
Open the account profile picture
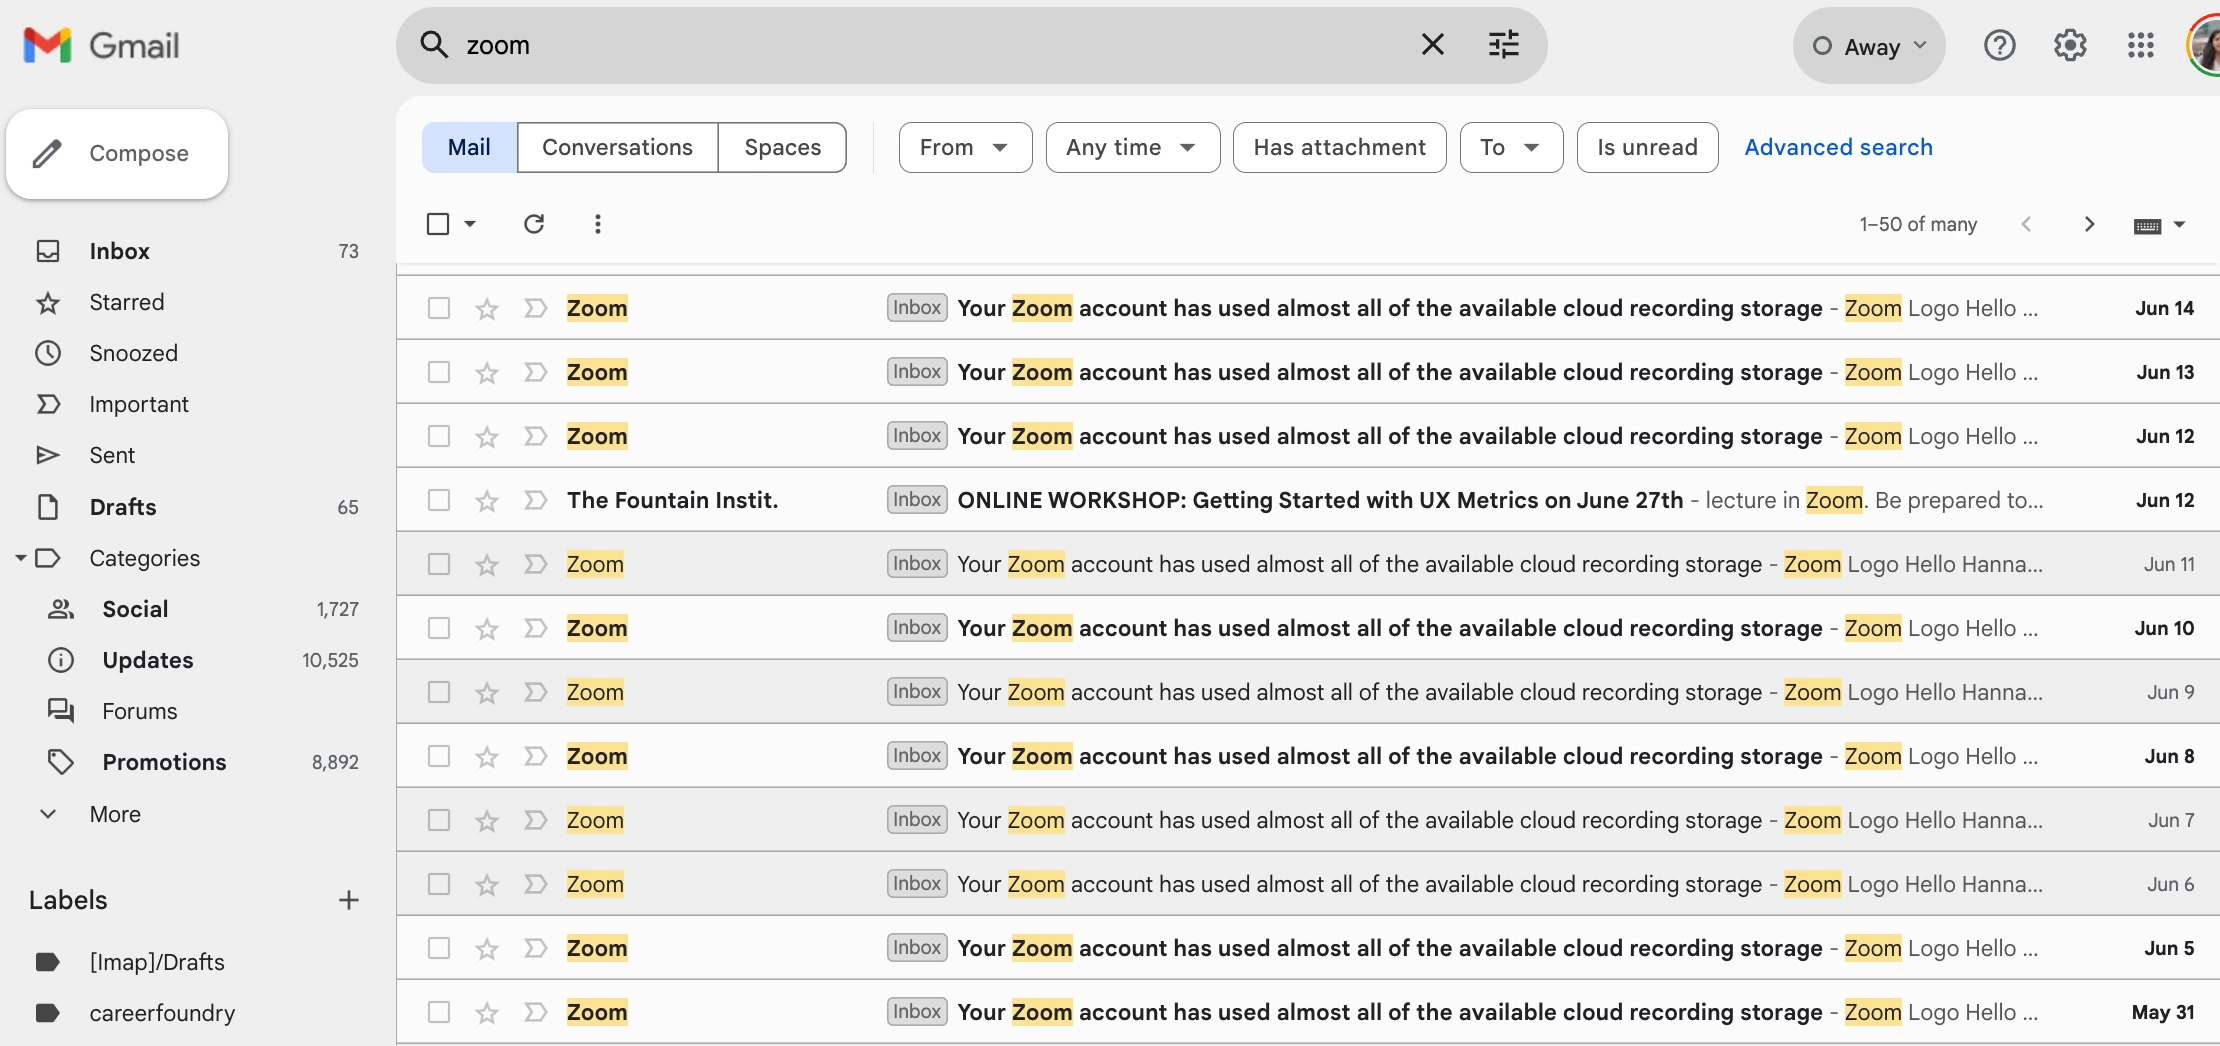(x=2204, y=45)
